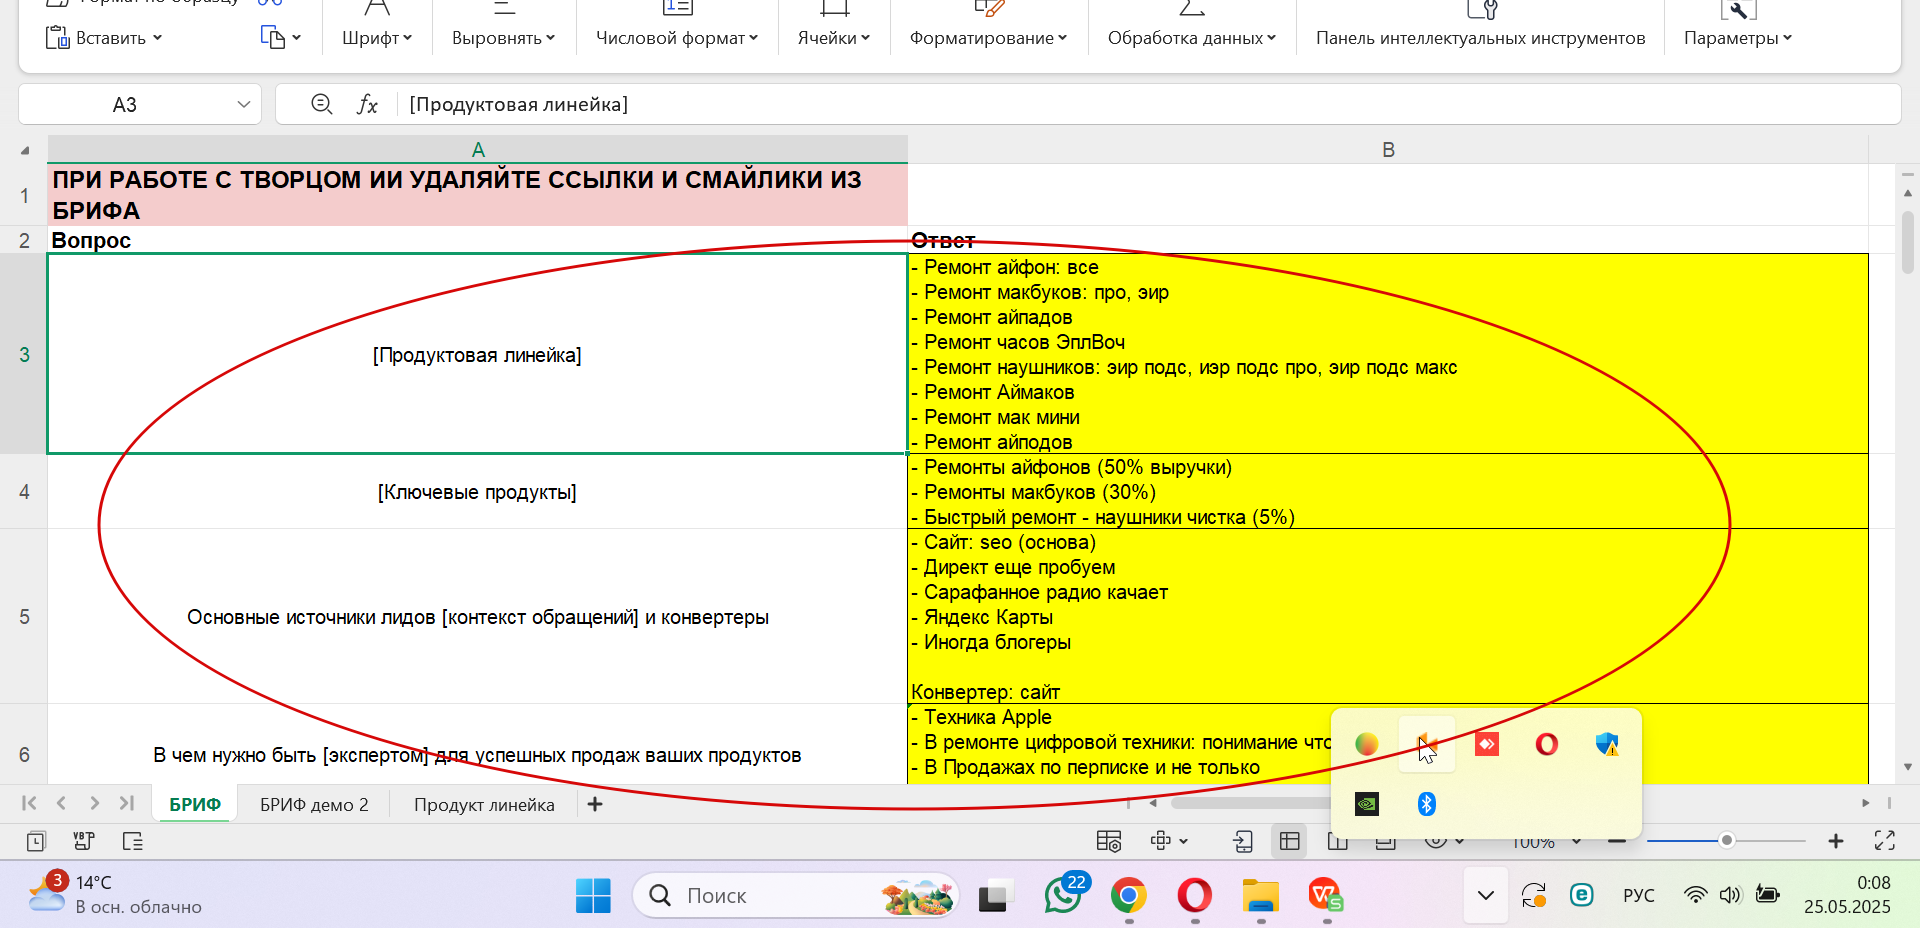Open the Windows Start menu
The width and height of the screenshot is (1920, 928).
tap(593, 895)
